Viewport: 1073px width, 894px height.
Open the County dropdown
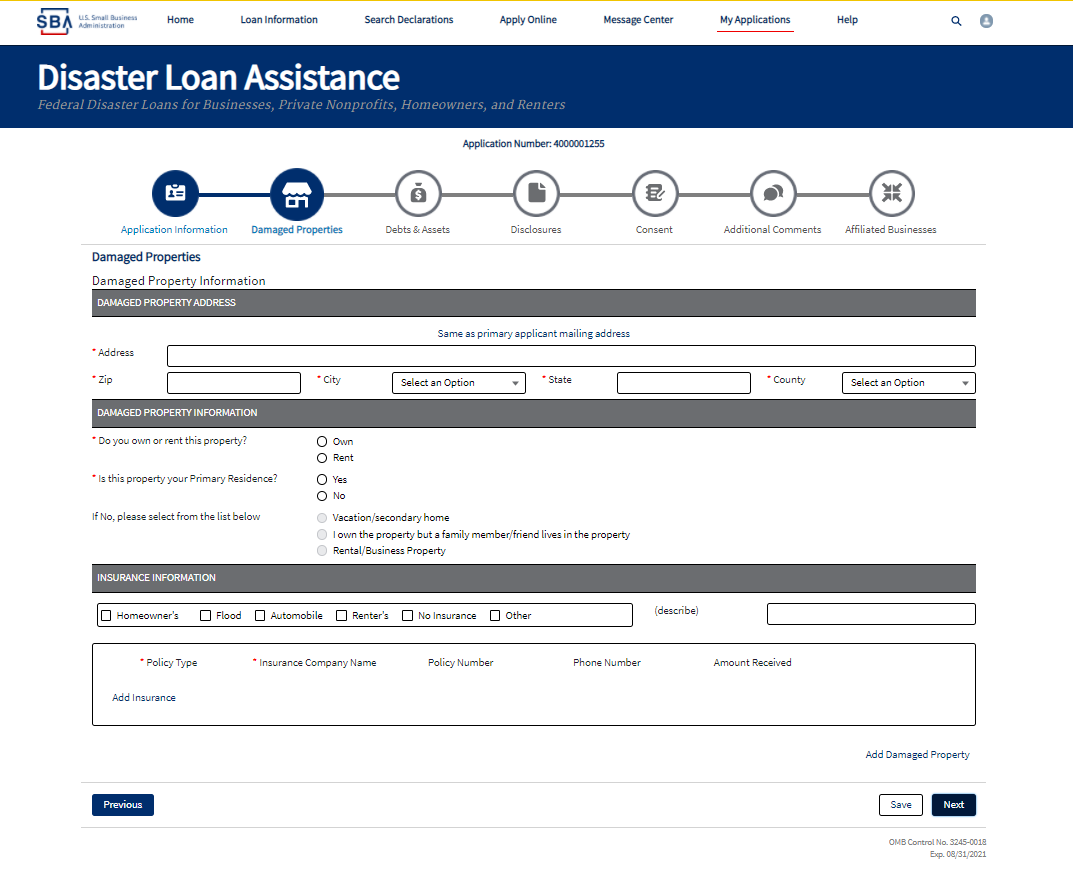[x=908, y=383]
